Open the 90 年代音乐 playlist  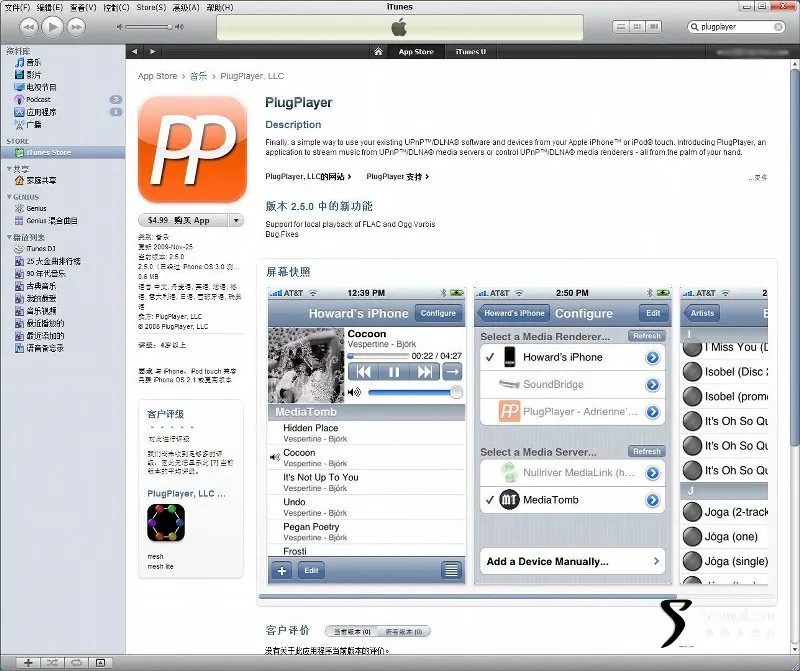(x=46, y=274)
